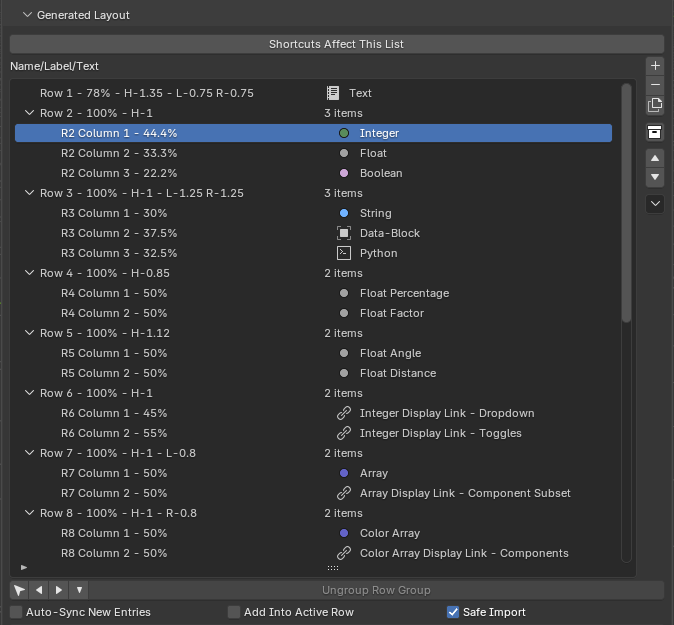Select R3 Column 1 - 30% entry
This screenshot has height=625, width=674.
pyautogui.click(x=313, y=213)
